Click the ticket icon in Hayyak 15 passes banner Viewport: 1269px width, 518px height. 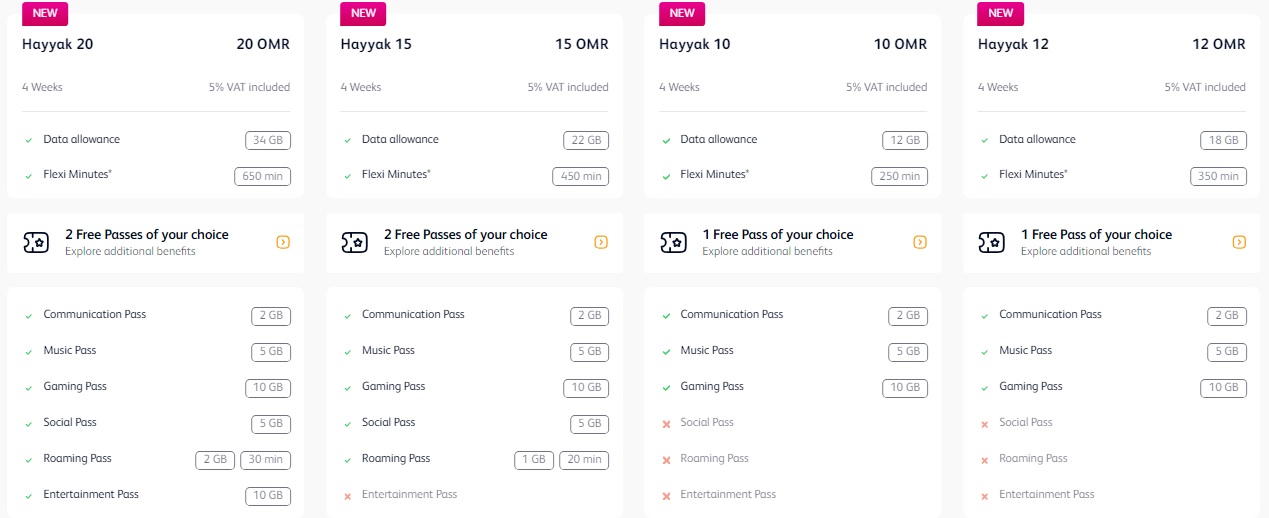[354, 242]
